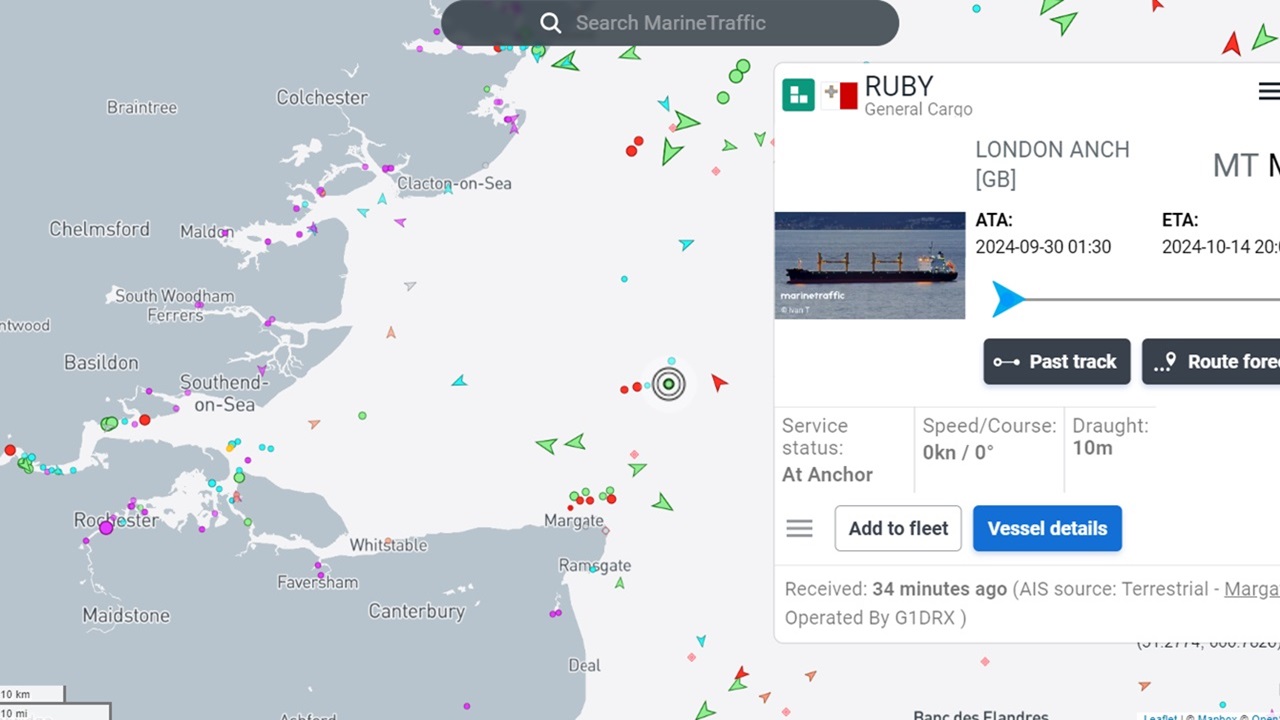This screenshot has height=720, width=1280.
Task: Click Add to fleet
Action: click(897, 528)
